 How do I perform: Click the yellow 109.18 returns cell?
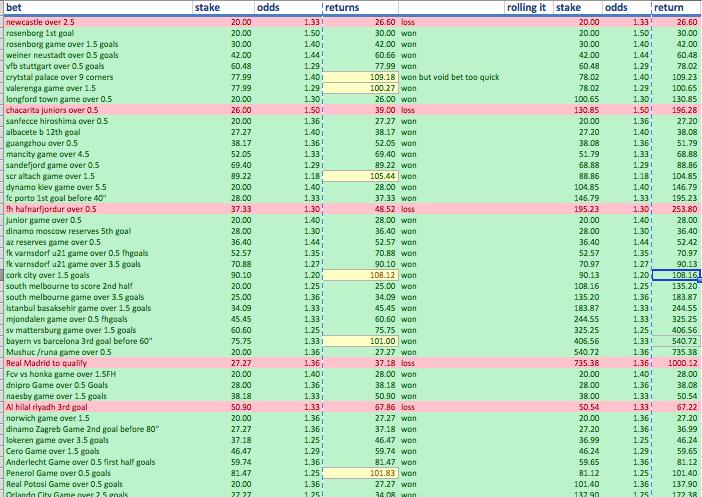(360, 77)
